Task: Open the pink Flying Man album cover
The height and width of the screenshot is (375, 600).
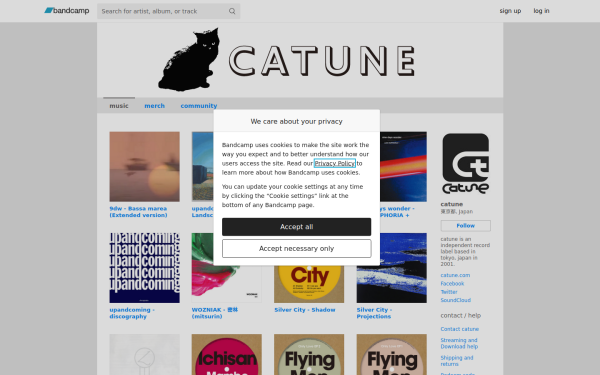Action: click(x=391, y=354)
